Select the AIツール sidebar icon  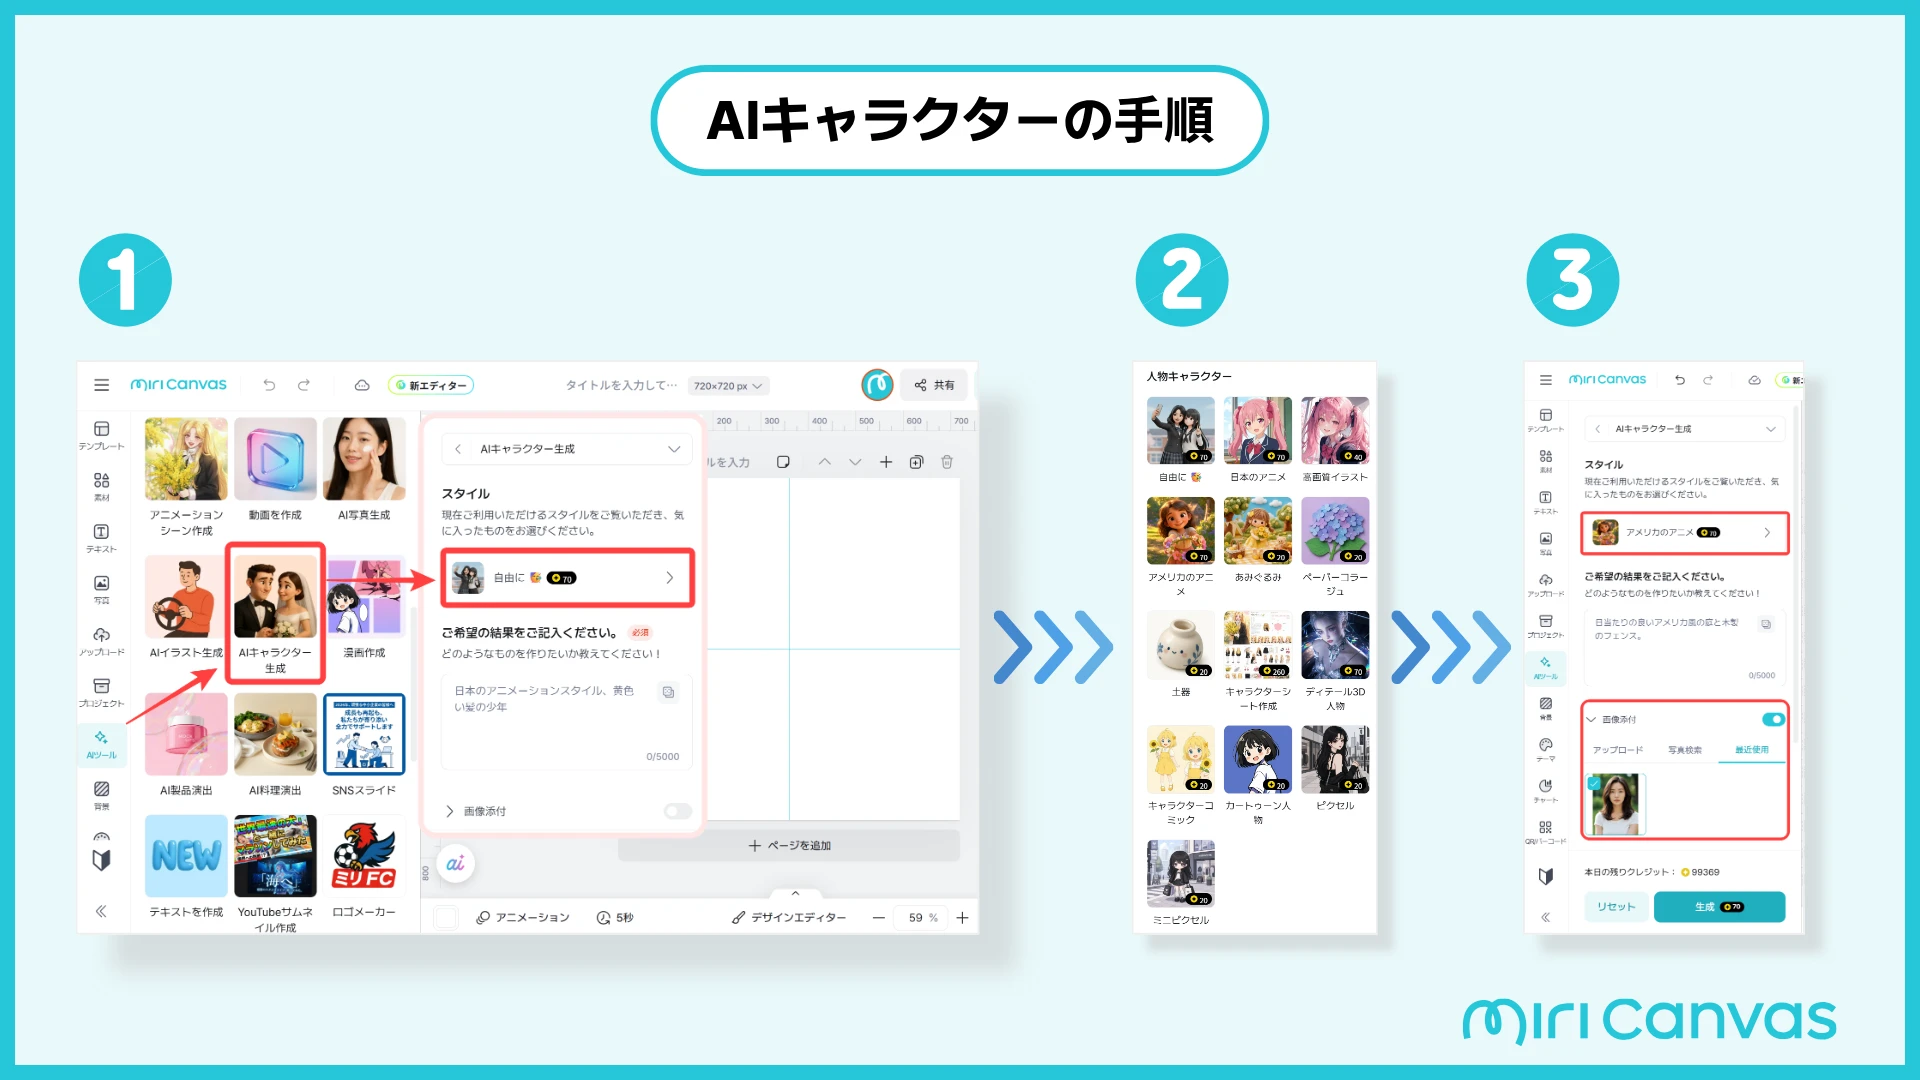pyautogui.click(x=101, y=744)
